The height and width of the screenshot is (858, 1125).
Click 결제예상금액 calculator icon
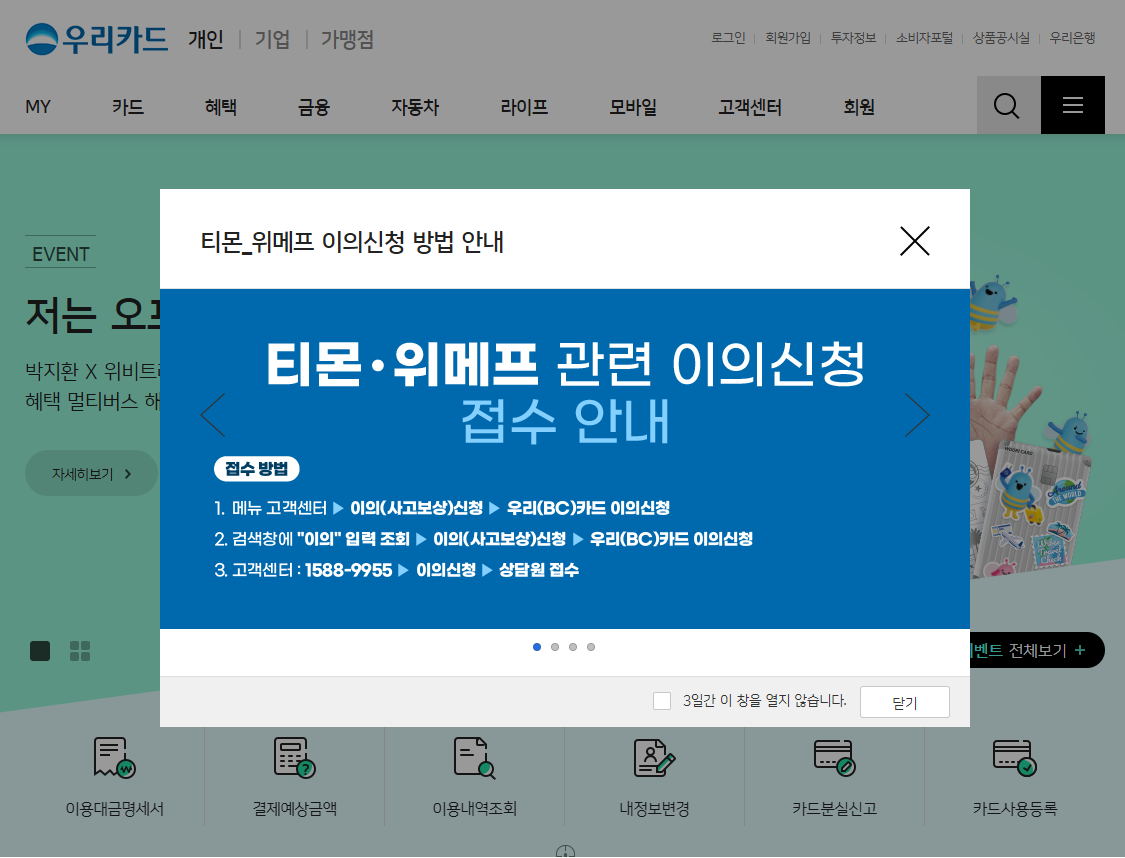pos(294,758)
